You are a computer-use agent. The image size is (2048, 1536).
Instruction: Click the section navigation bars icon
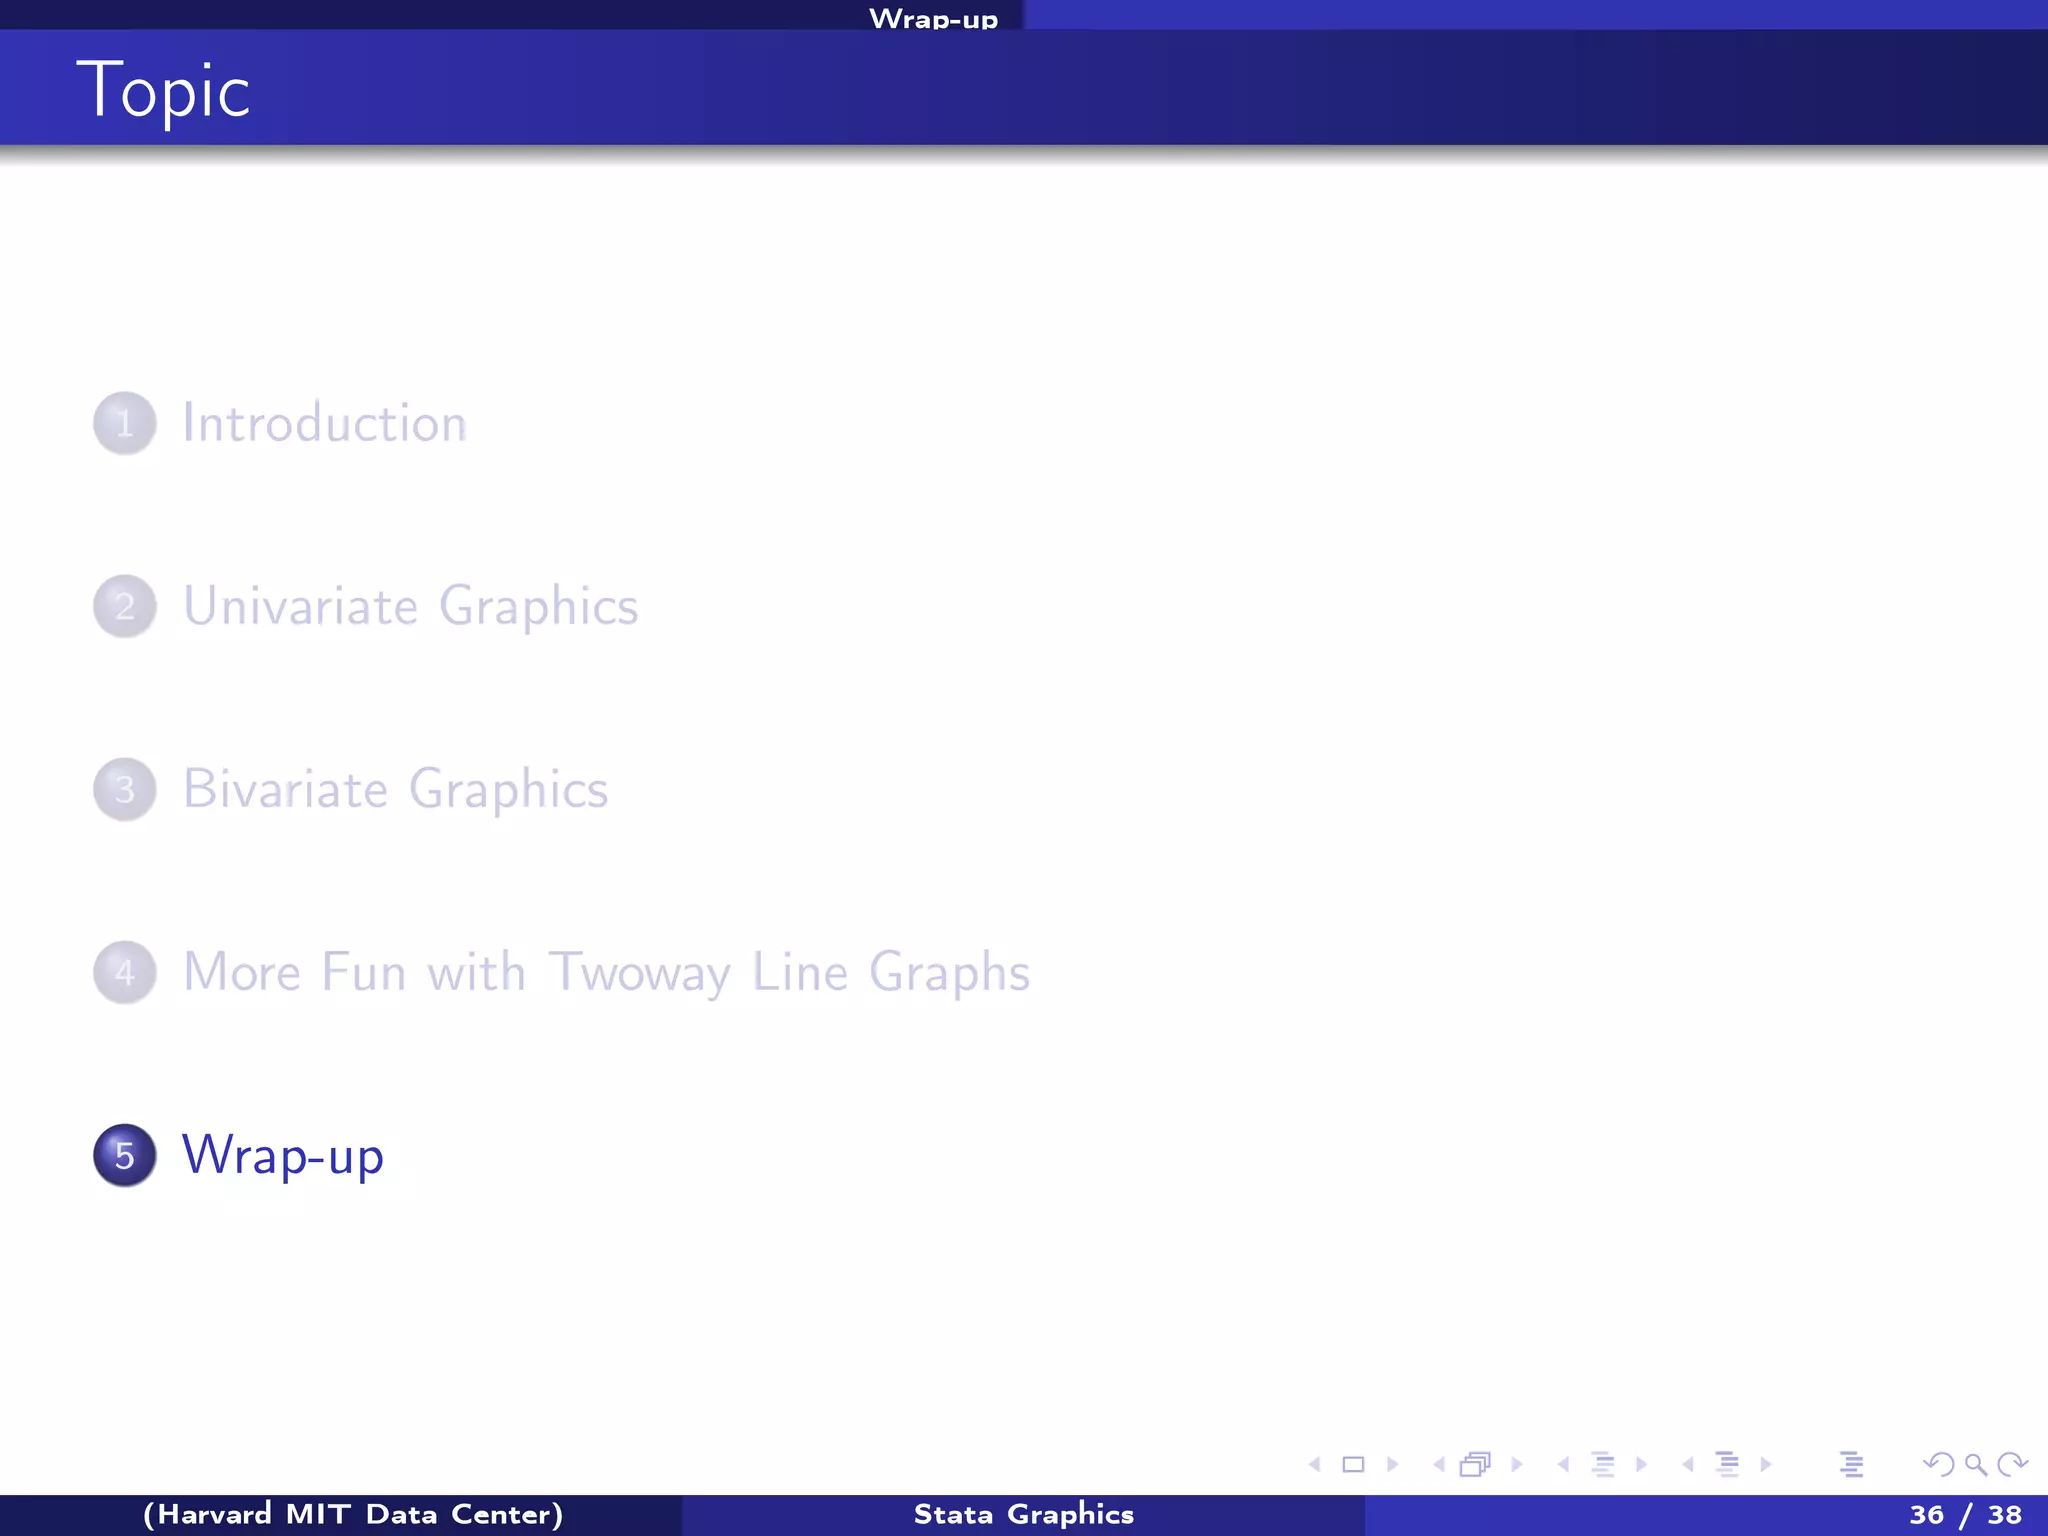click(x=1727, y=1465)
